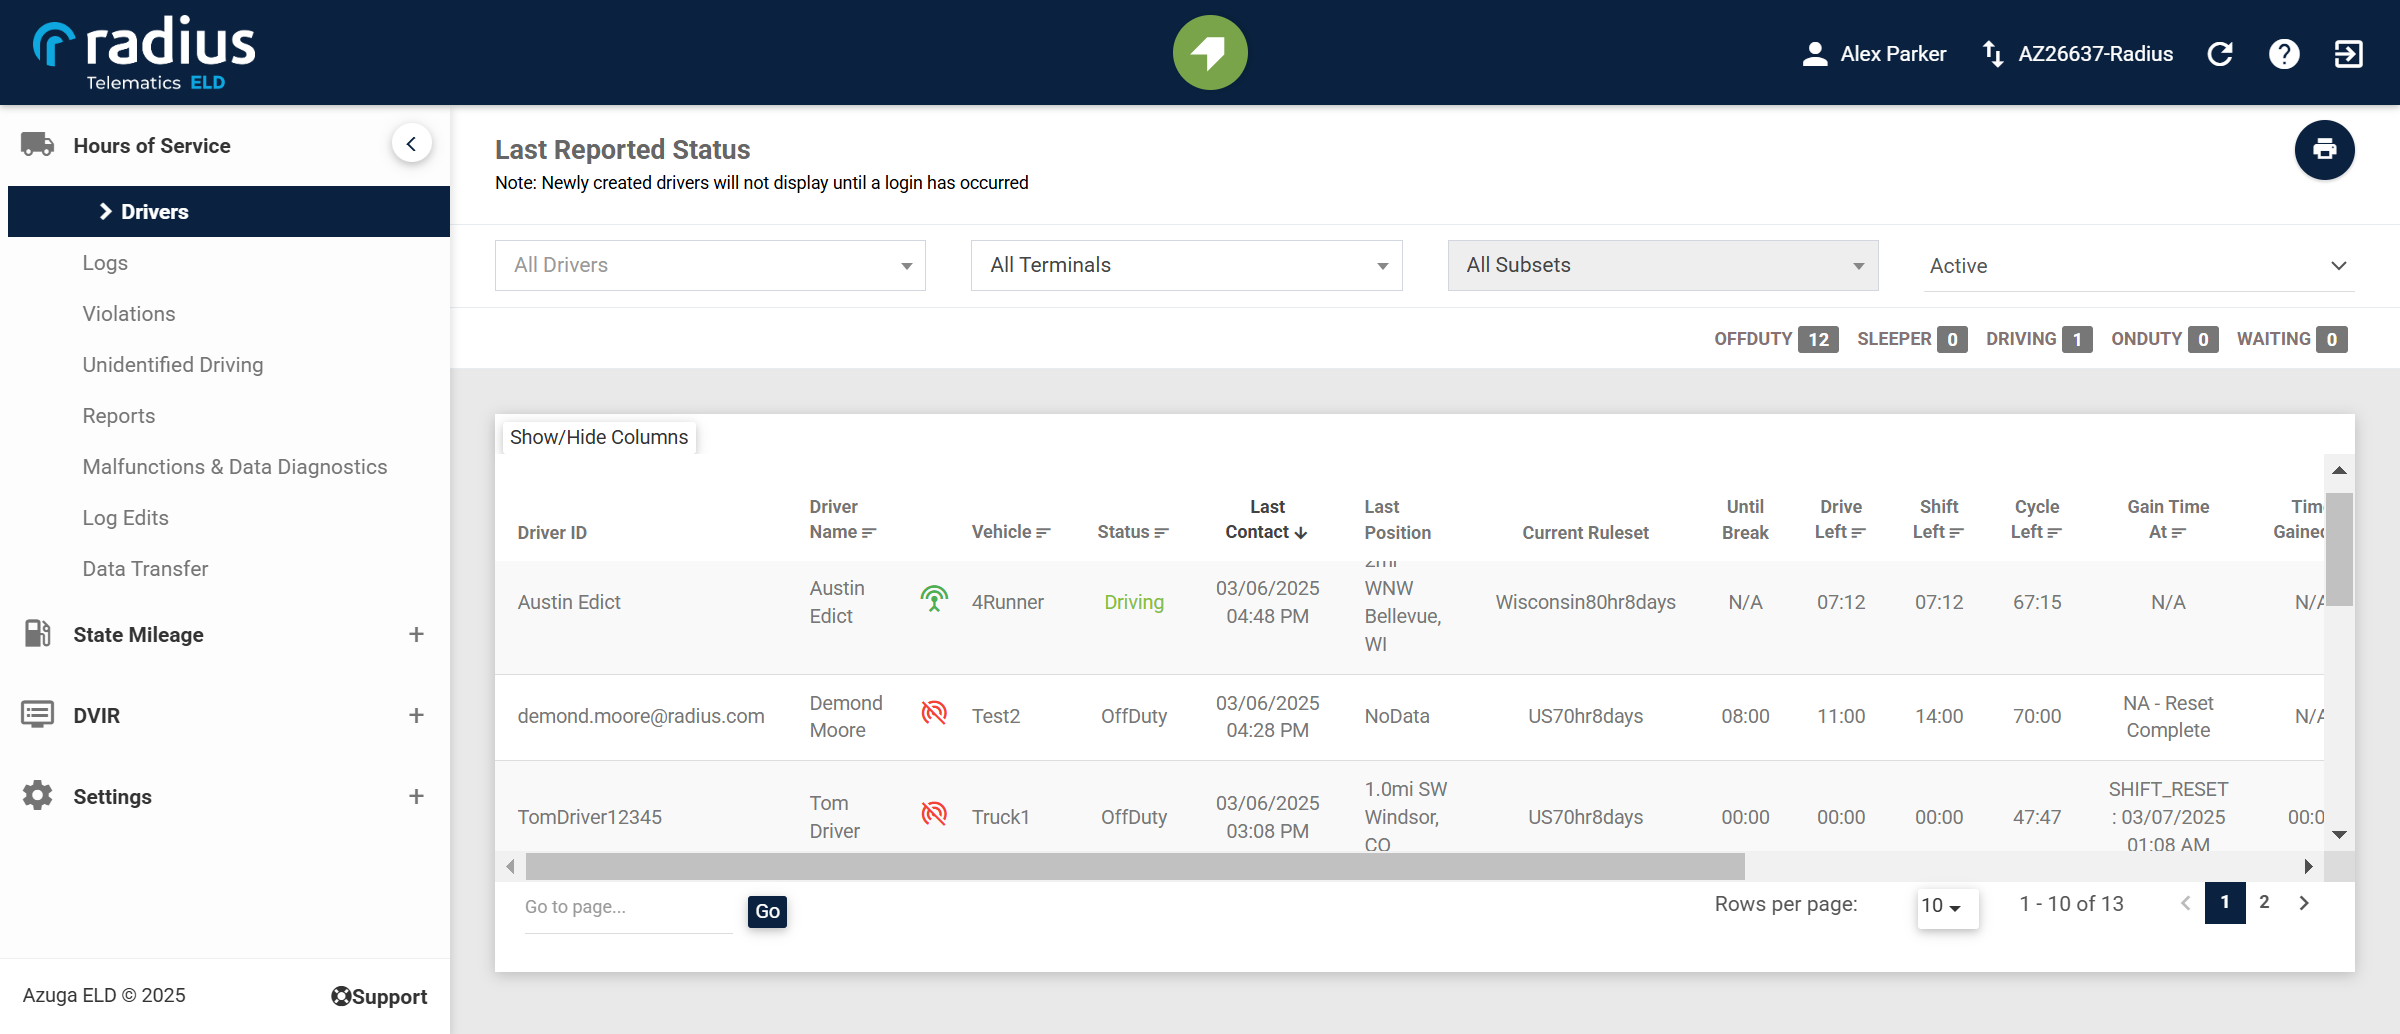This screenshot has height=1034, width=2400.
Task: Sort by Cycle Left column icon
Action: click(2054, 533)
